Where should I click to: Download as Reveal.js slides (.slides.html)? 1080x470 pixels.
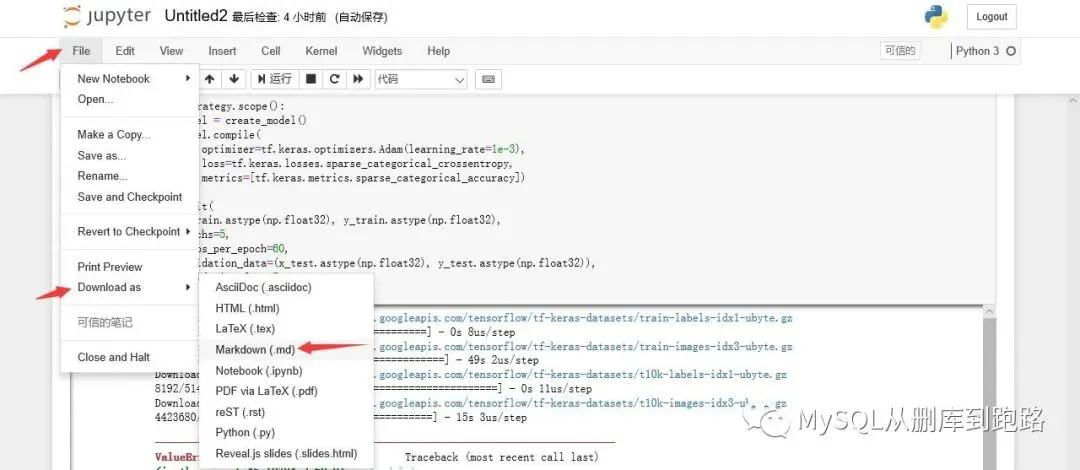tap(286, 453)
